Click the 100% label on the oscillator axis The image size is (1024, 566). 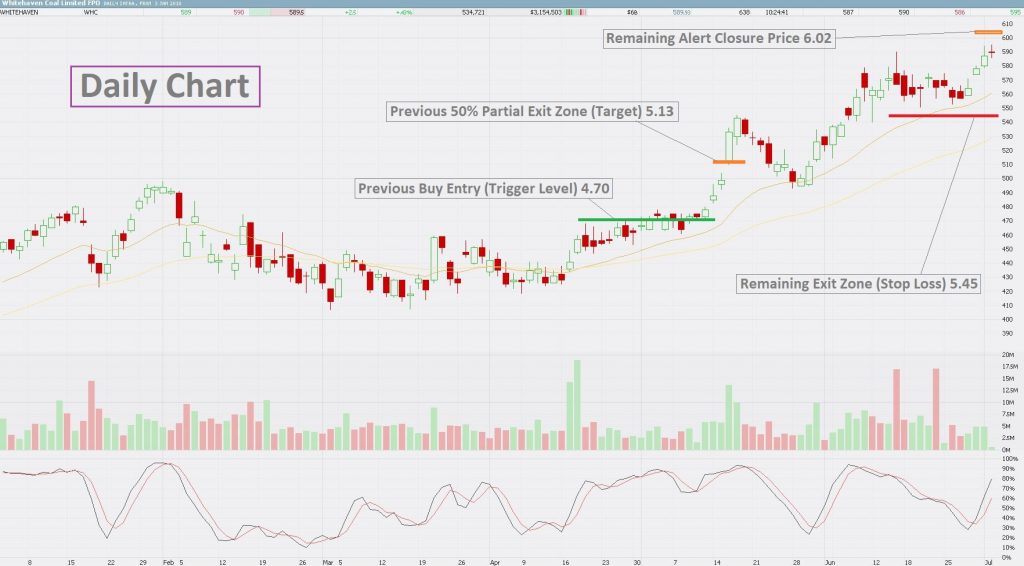(x=1008, y=459)
